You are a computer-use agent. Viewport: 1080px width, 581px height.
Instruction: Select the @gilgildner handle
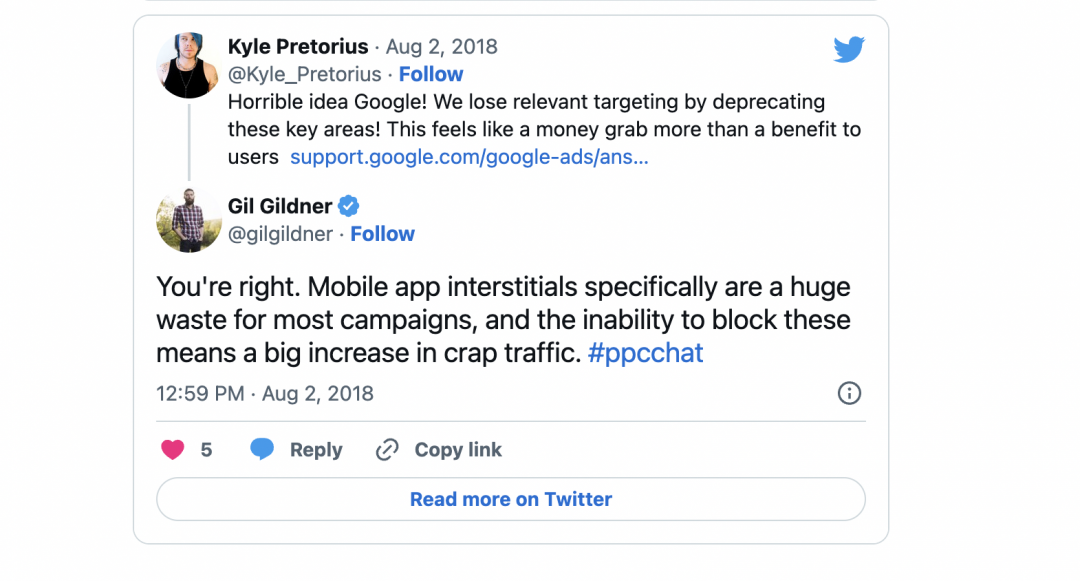281,234
